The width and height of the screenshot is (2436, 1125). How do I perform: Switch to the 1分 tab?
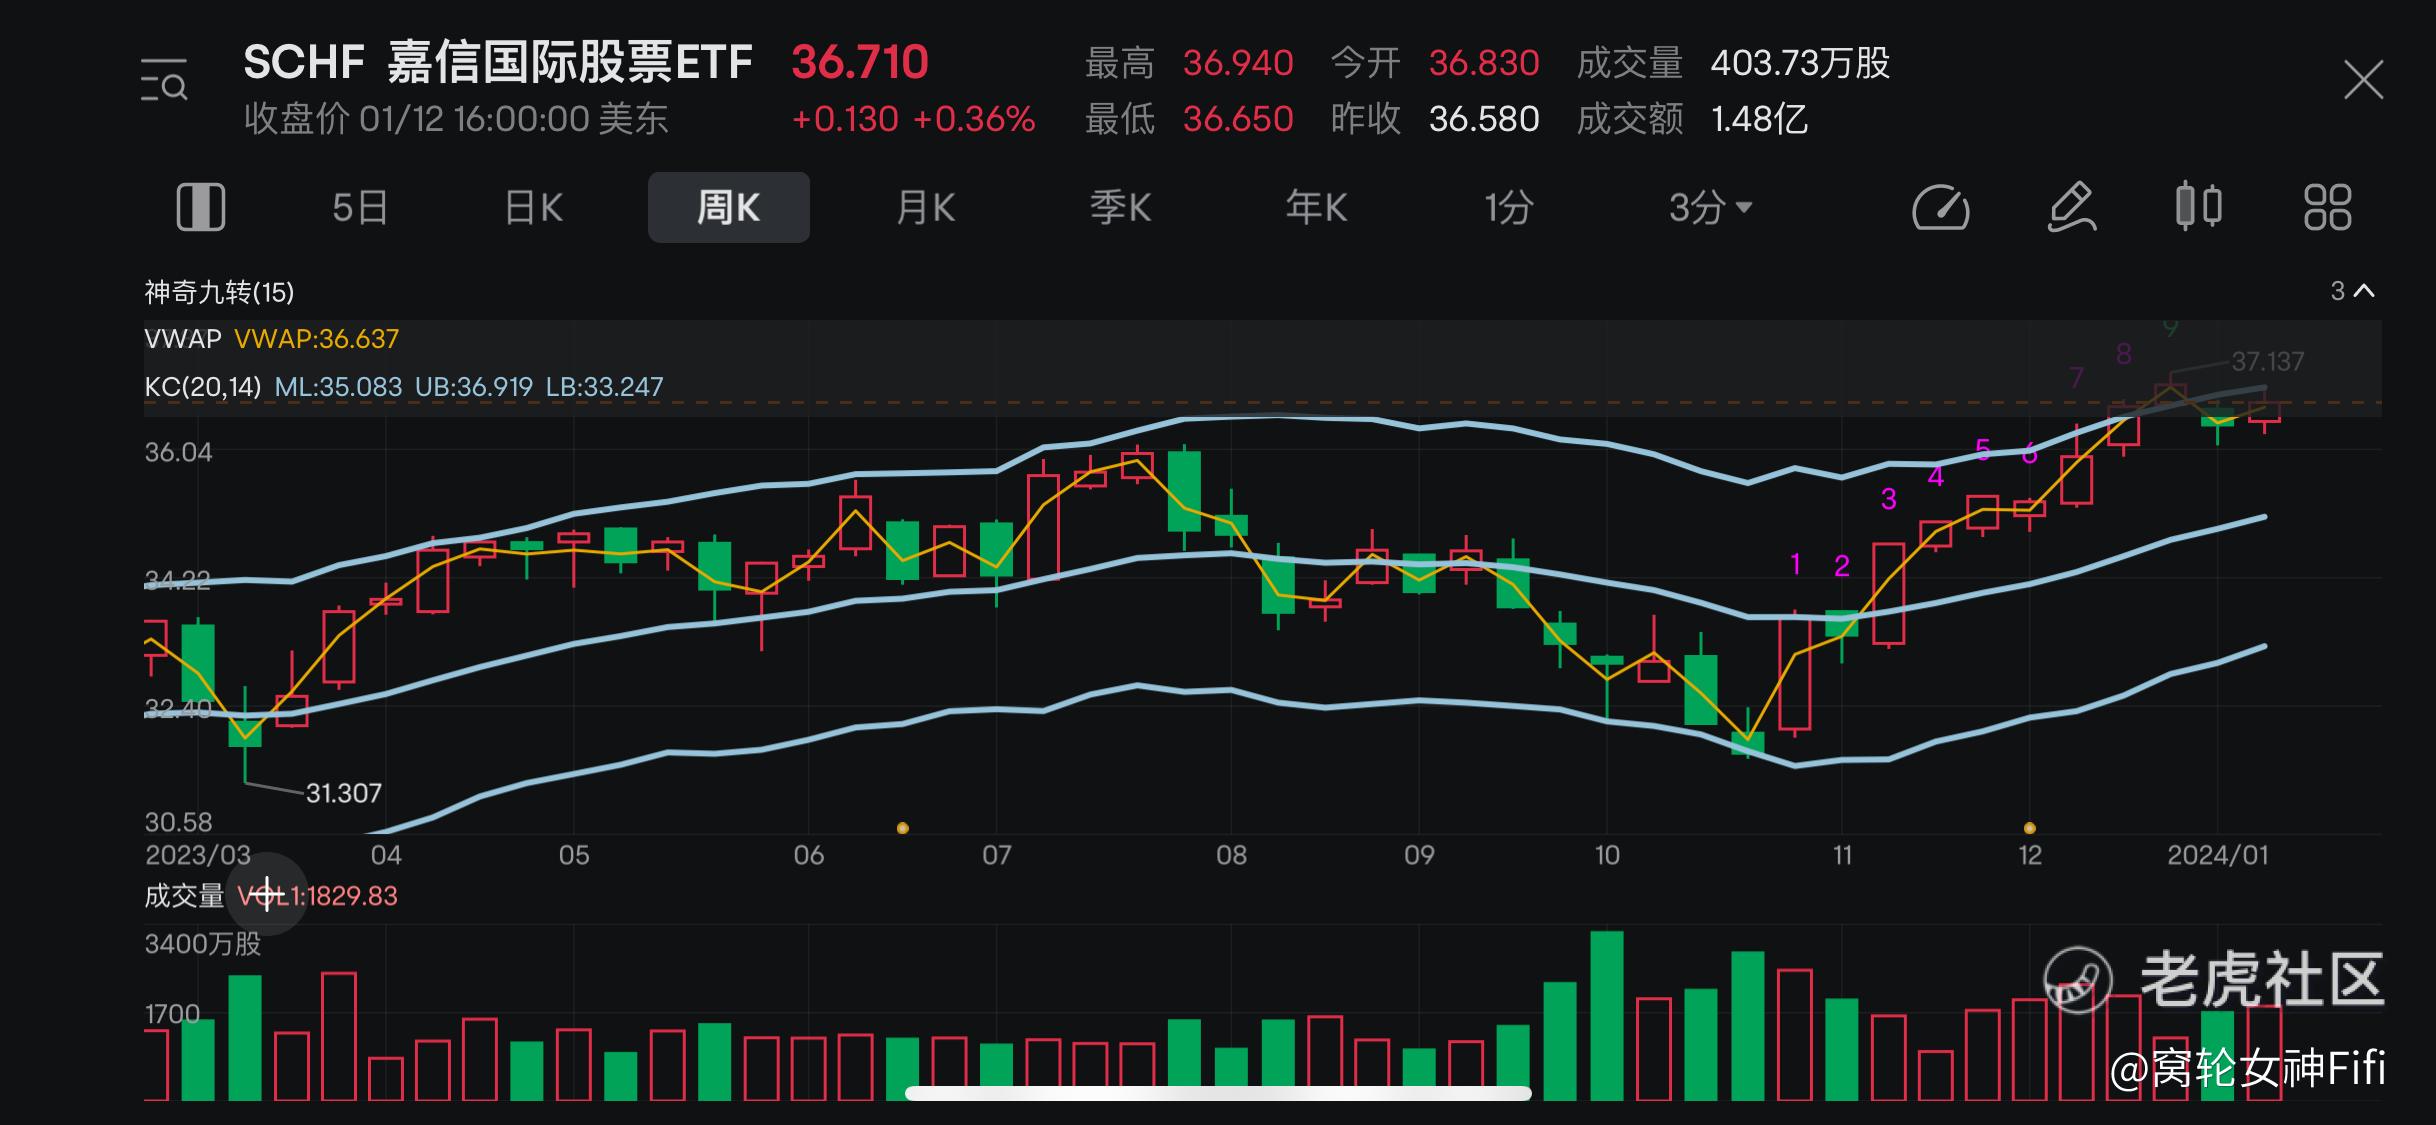(x=1508, y=208)
